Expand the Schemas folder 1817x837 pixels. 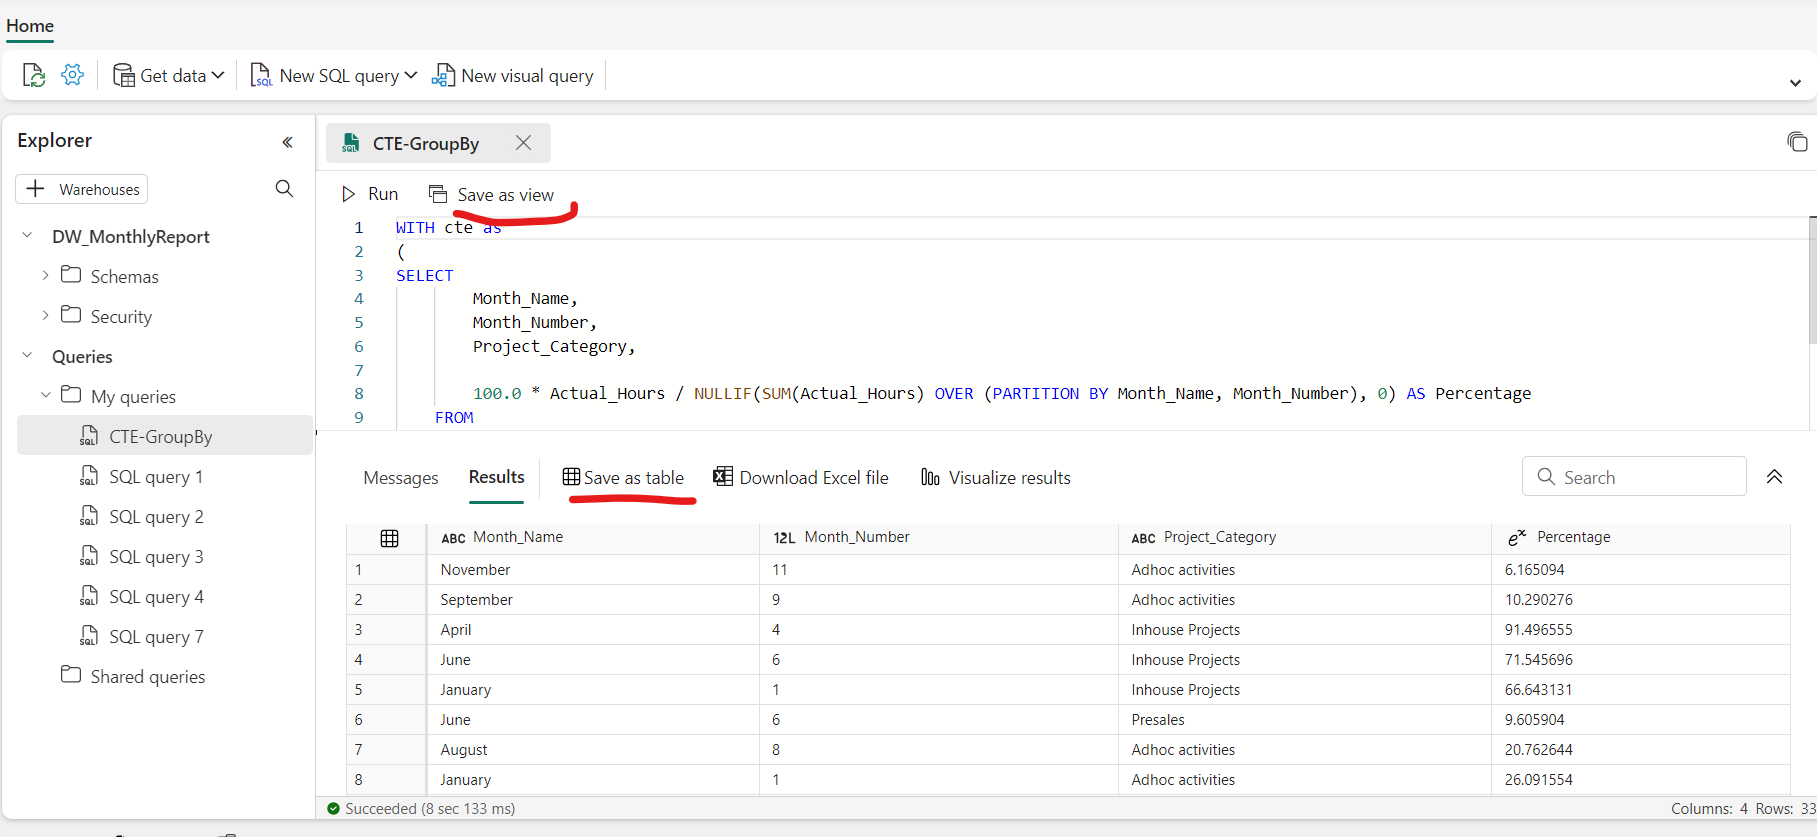[x=45, y=275]
